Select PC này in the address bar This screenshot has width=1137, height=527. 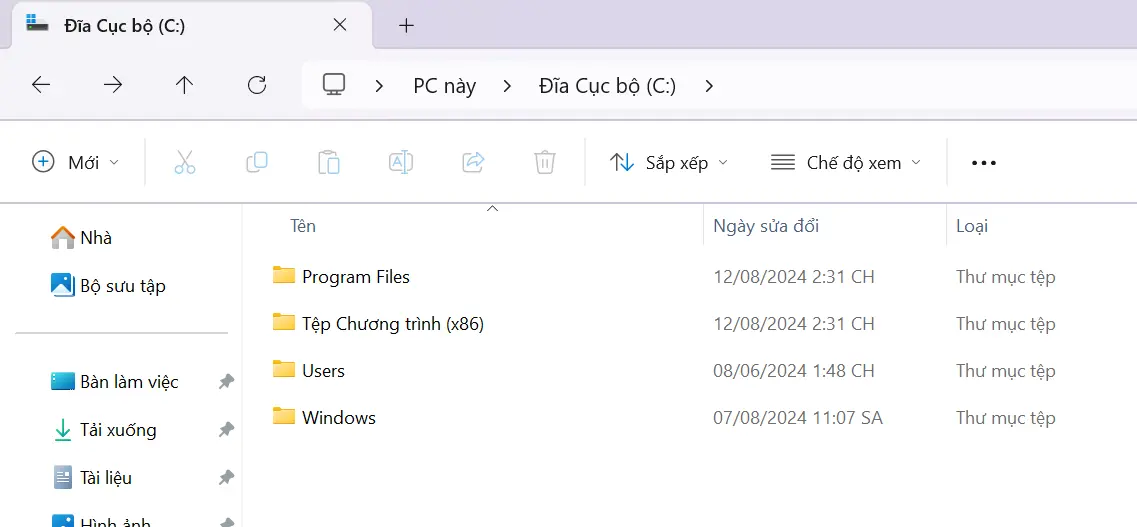[x=444, y=86]
